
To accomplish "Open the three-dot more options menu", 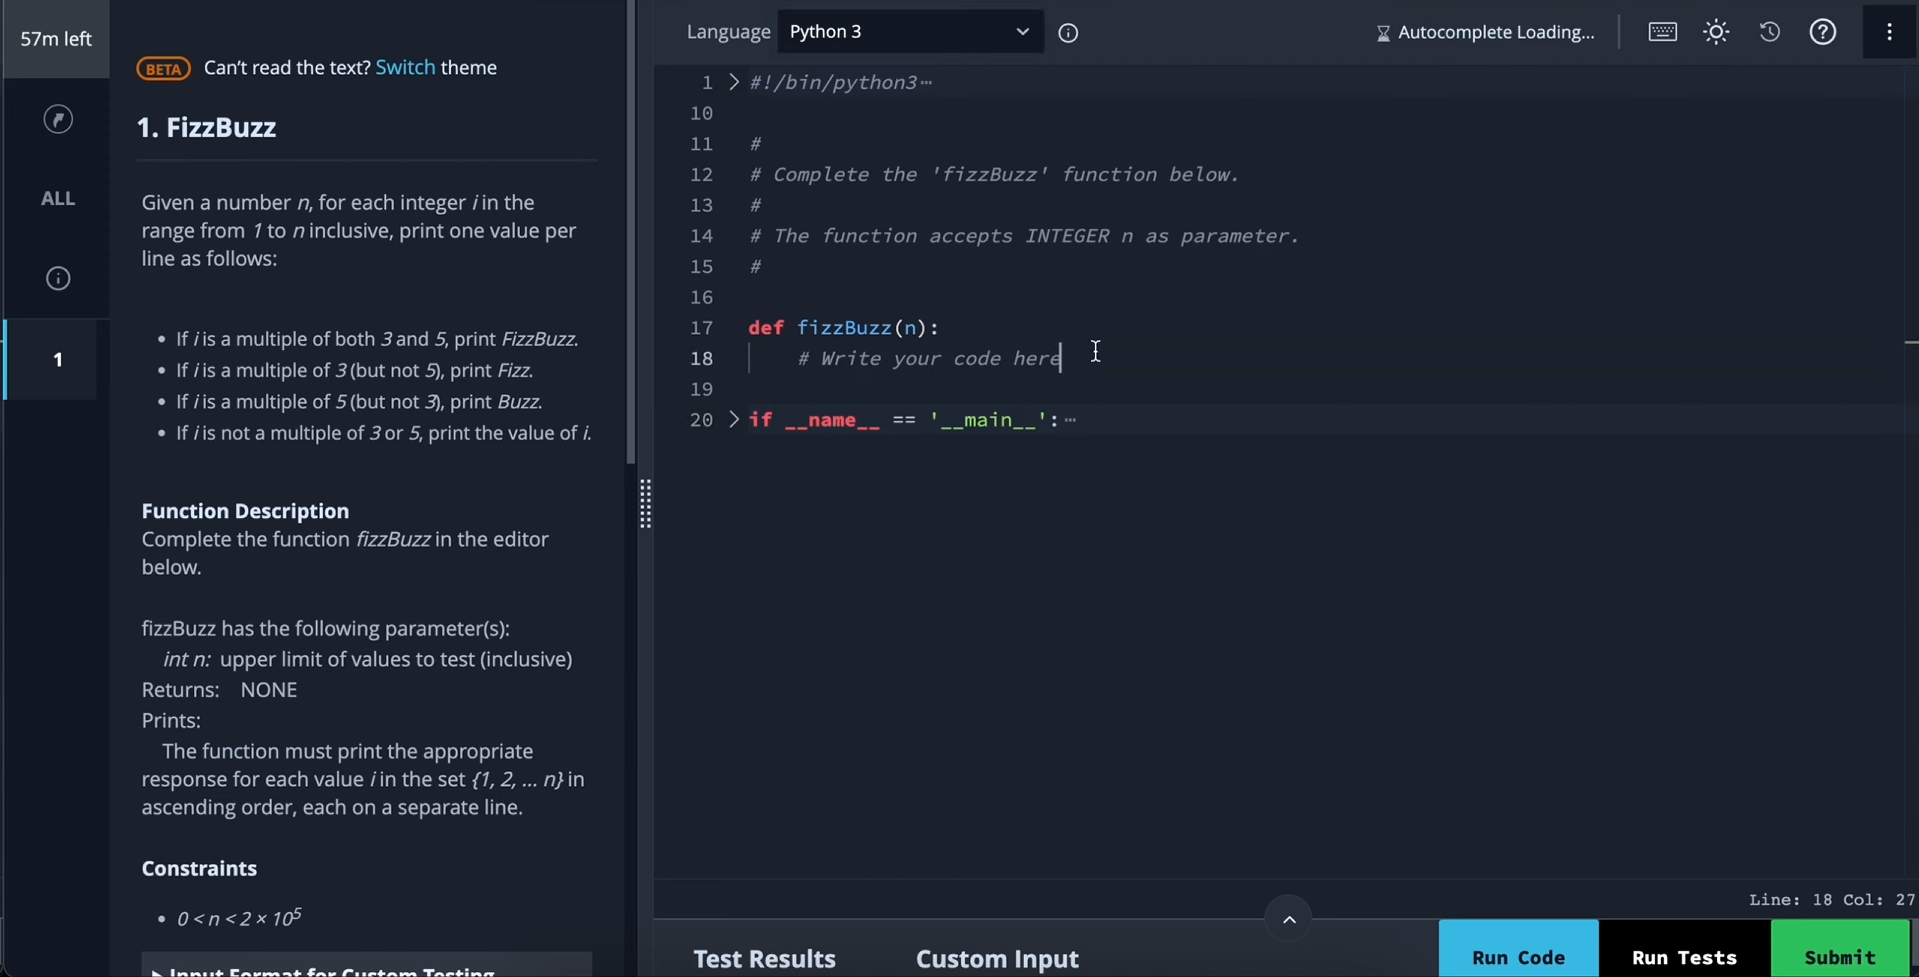I will (1889, 32).
